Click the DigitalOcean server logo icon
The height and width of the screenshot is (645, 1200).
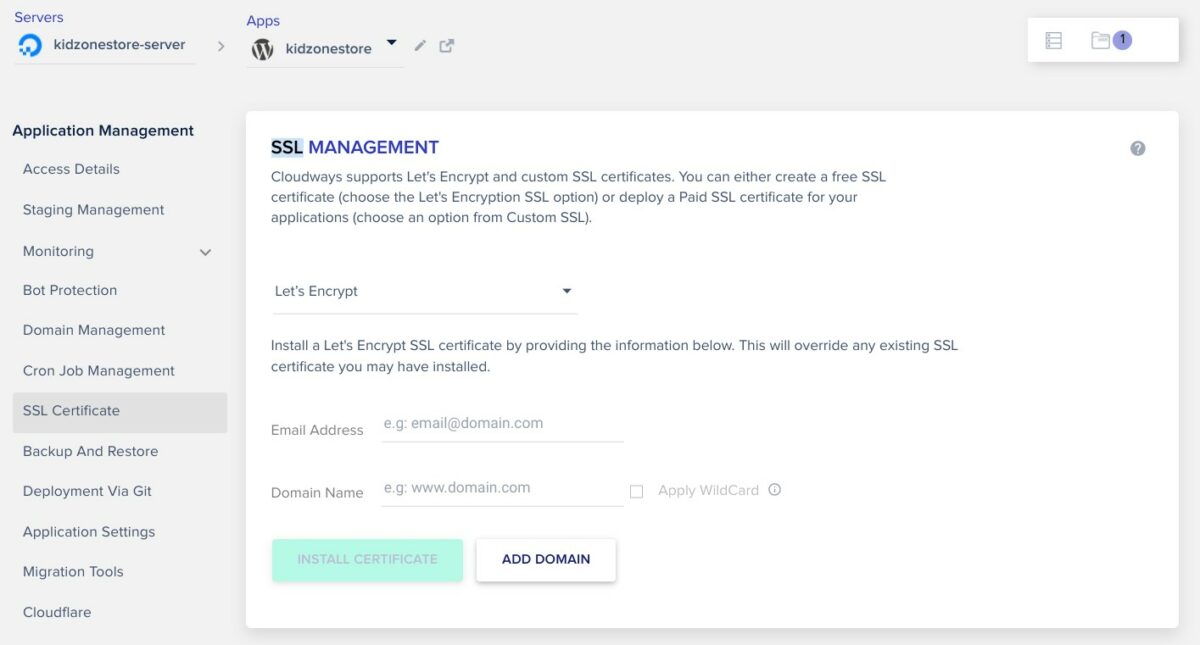pyautogui.click(x=30, y=45)
